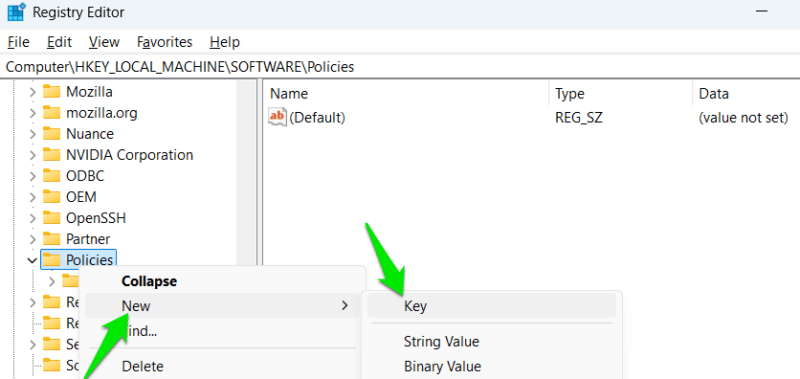
Task: Create a new String Value
Action: coord(491,341)
